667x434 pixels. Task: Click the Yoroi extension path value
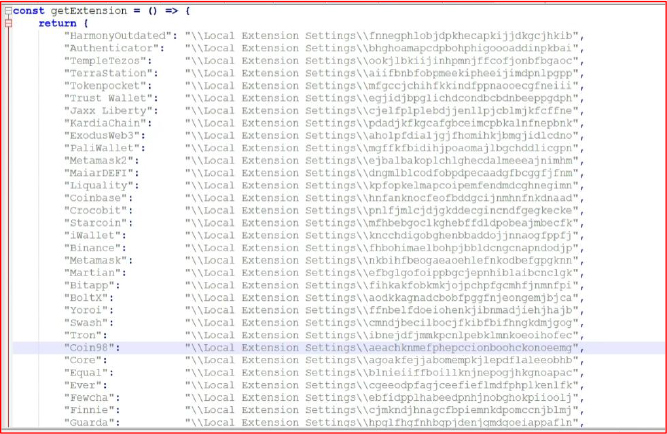pyautogui.click(x=384, y=310)
